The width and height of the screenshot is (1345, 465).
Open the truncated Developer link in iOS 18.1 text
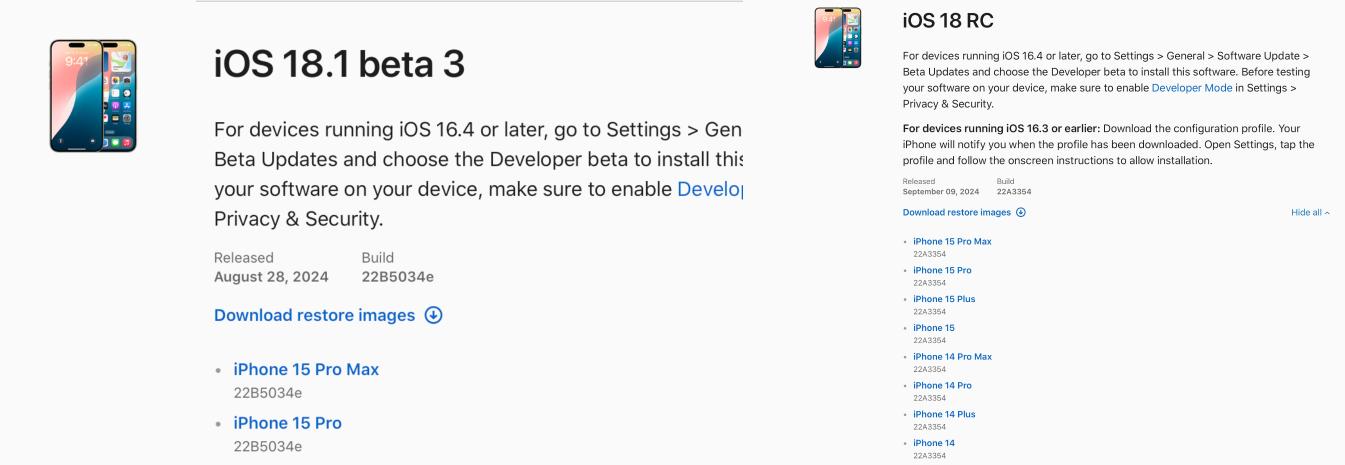pos(709,189)
